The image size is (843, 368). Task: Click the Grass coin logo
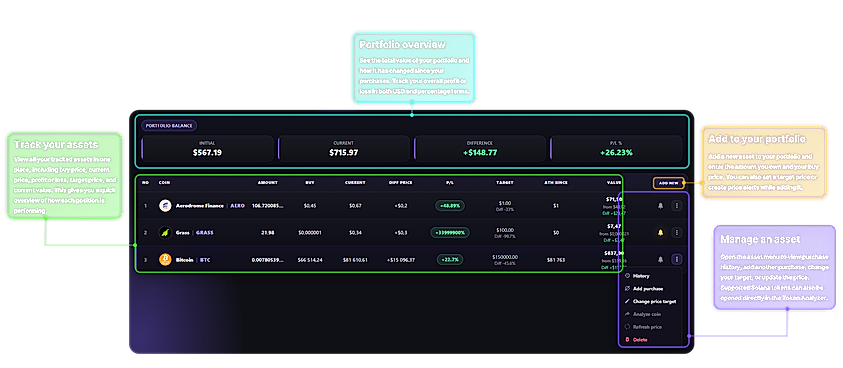[x=165, y=232]
